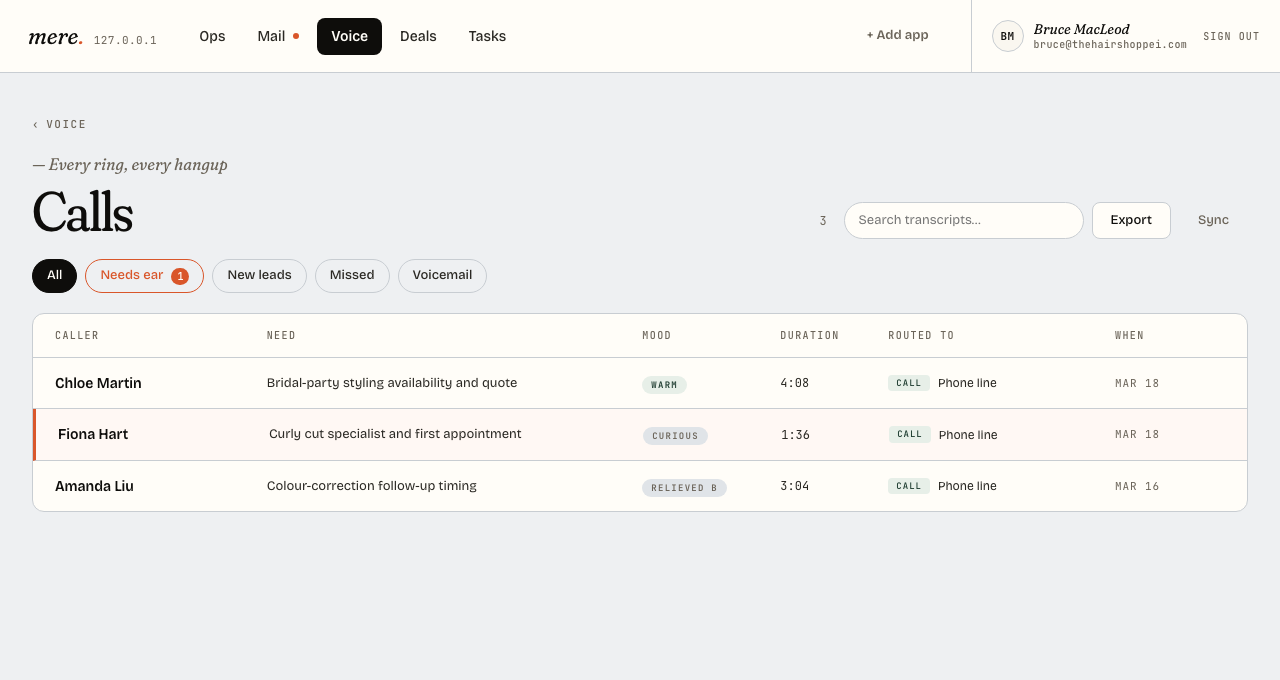Click the Sync button

click(1213, 220)
